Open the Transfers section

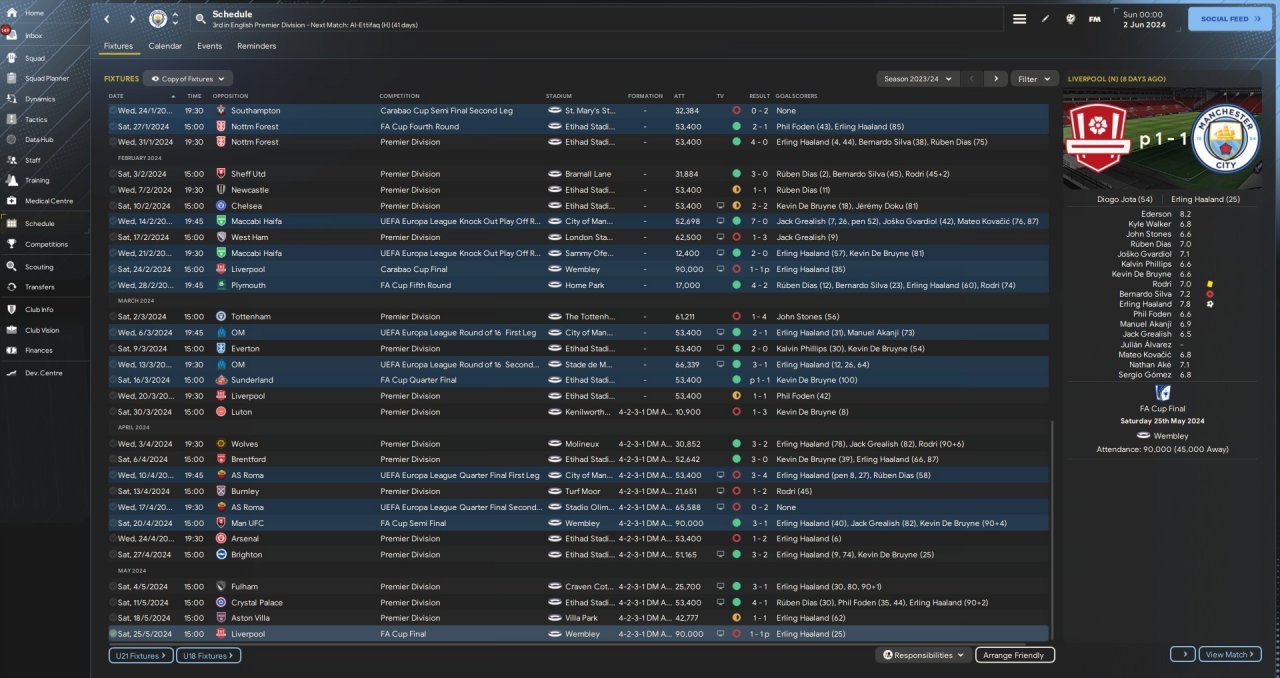point(40,287)
